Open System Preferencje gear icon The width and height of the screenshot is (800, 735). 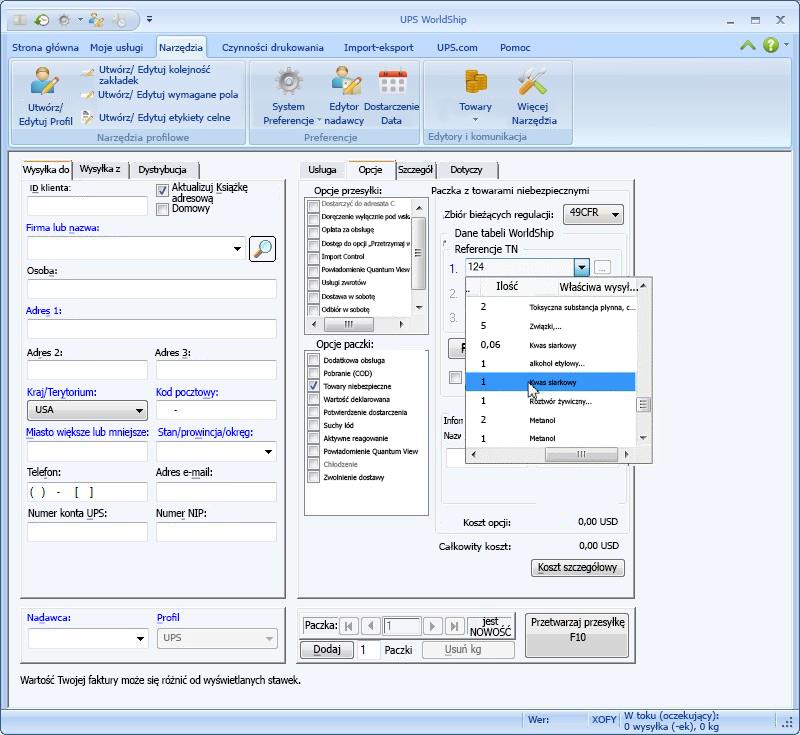coord(289,82)
